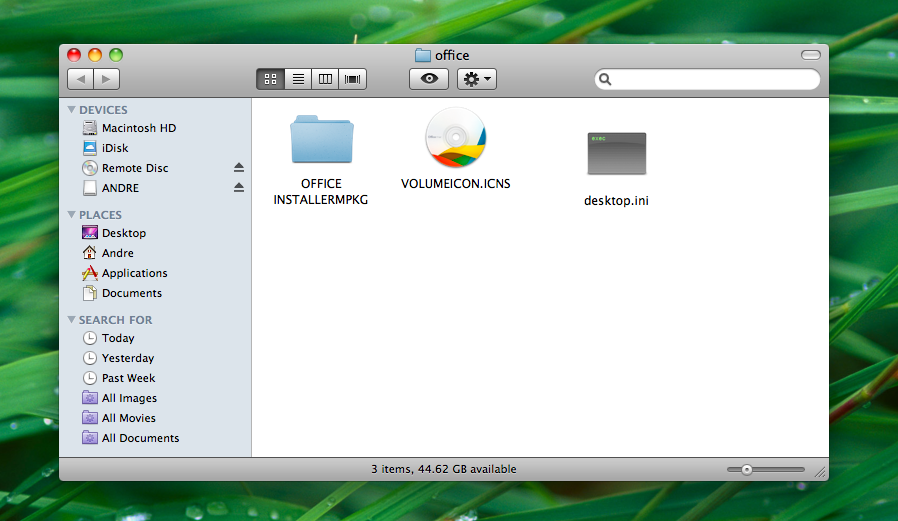Collapse the PLACES section
Viewport: 898px width, 521px height.
71,215
